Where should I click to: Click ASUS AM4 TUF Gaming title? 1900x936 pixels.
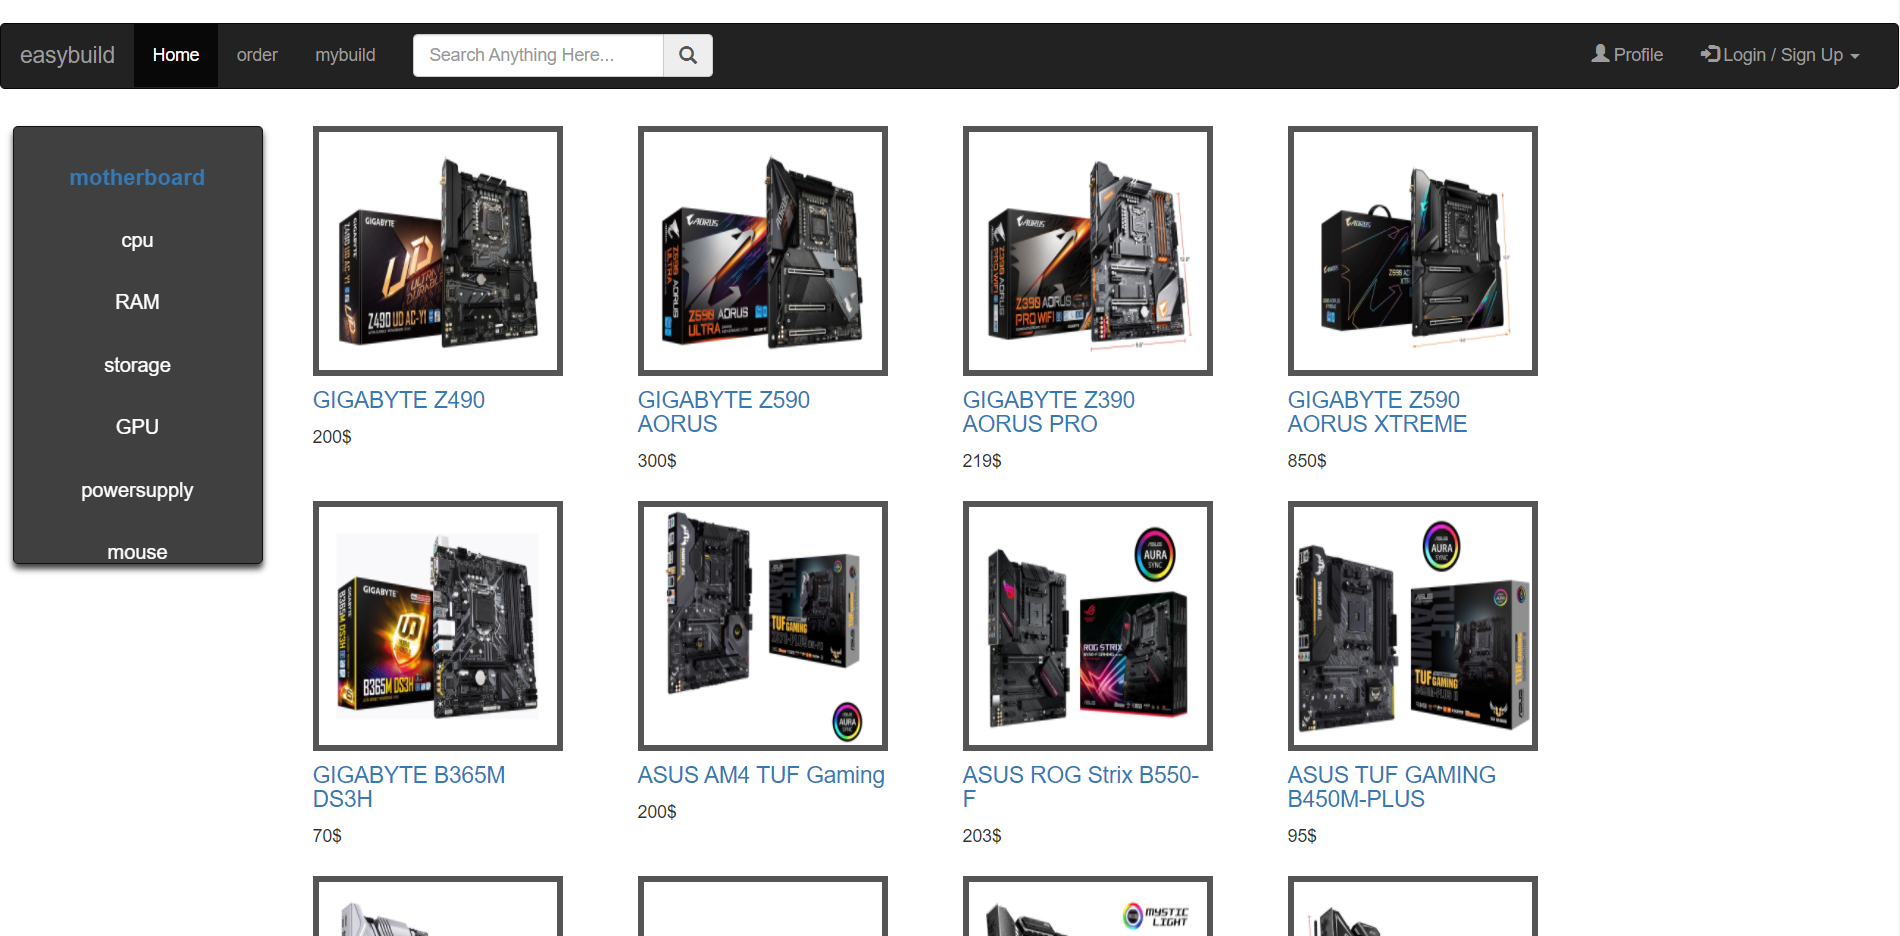pos(761,775)
